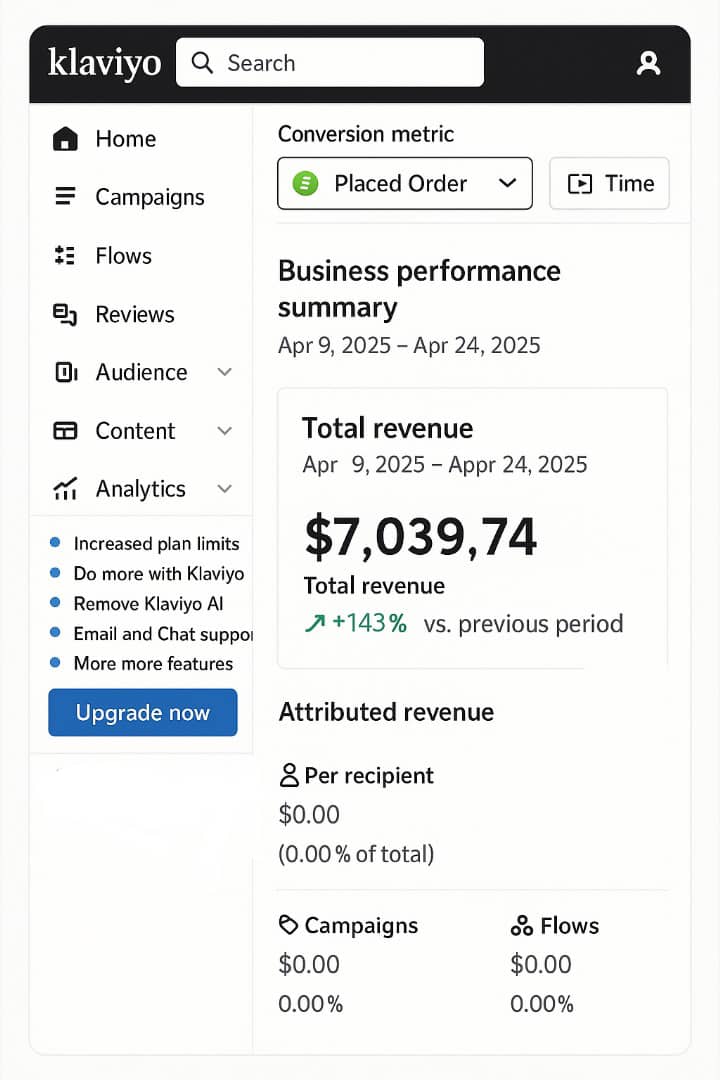This screenshot has width=720, height=1080.
Task: Open the Audience sidebar item
Action: coord(141,373)
